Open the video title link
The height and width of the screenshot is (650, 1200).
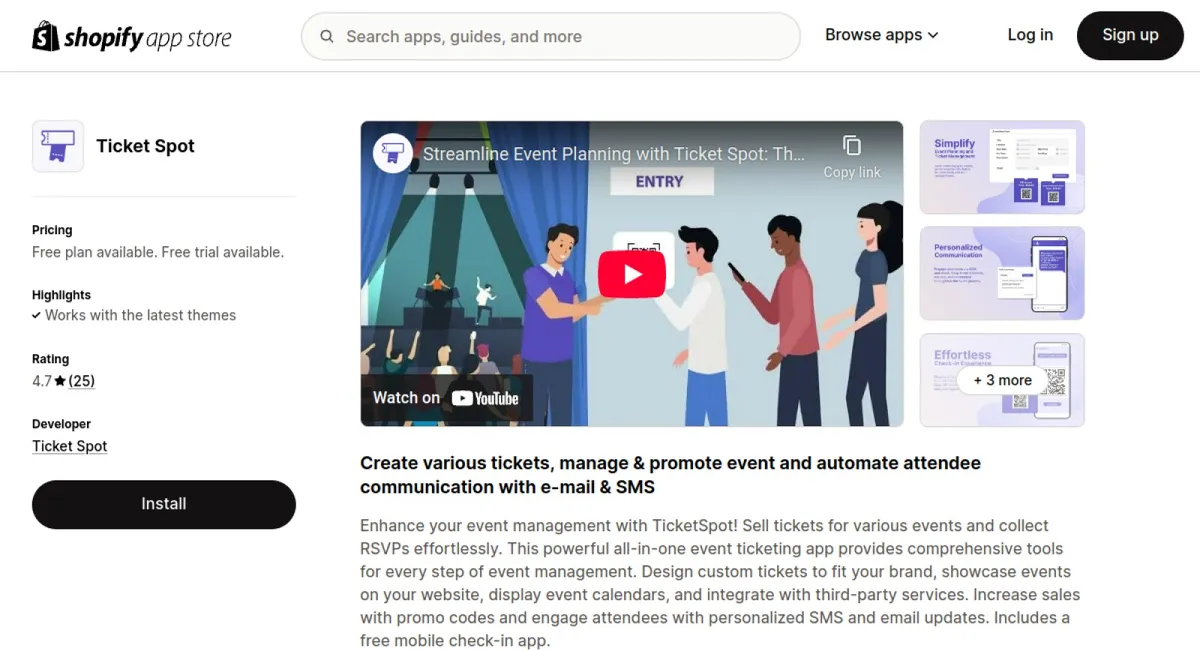[614, 154]
